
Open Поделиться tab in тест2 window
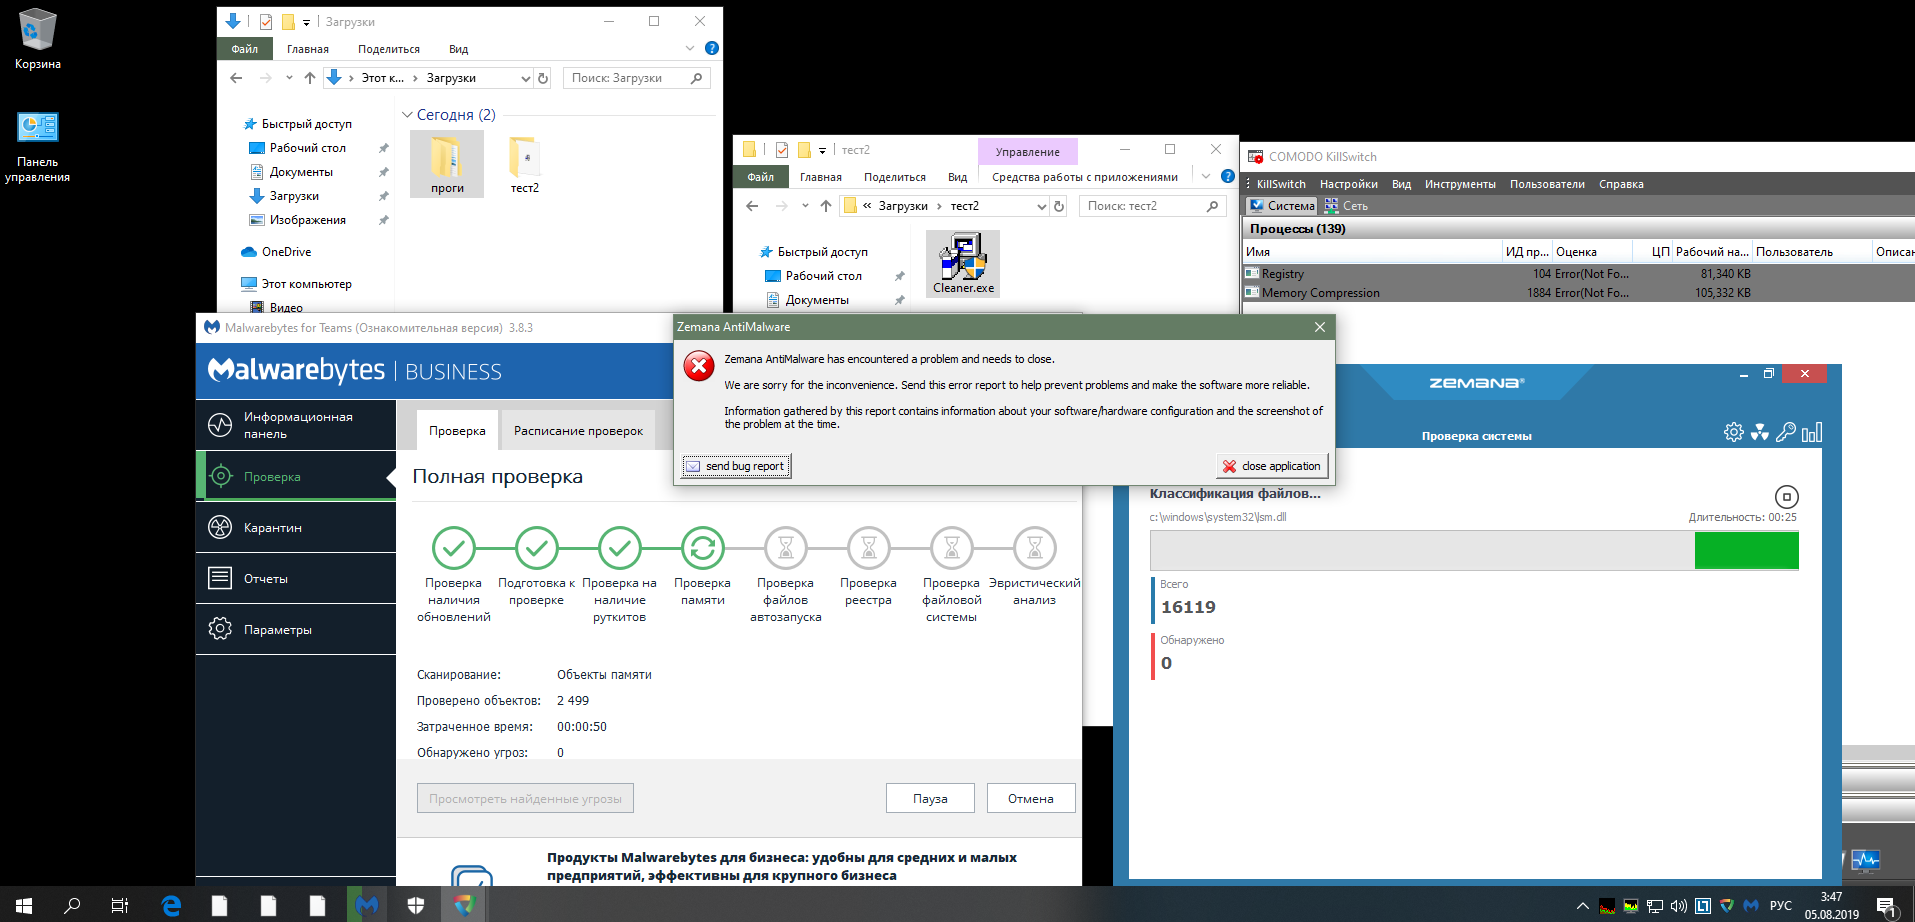(x=895, y=177)
